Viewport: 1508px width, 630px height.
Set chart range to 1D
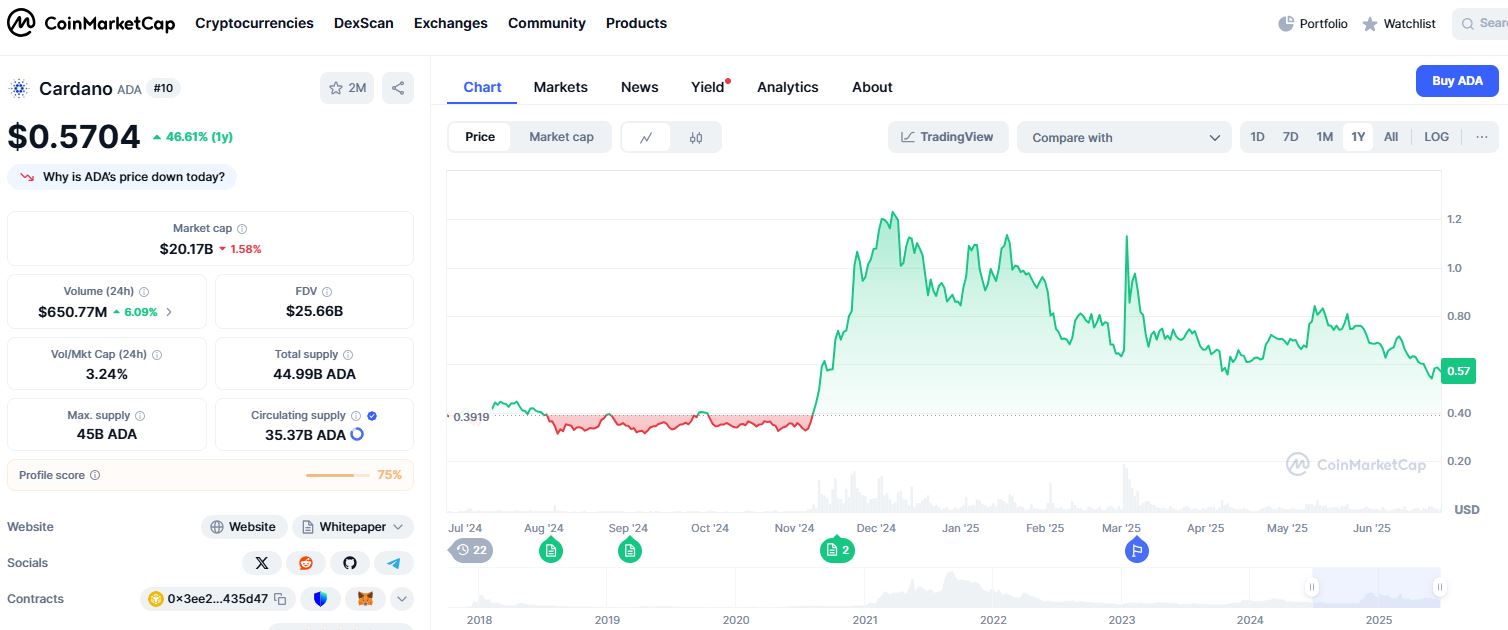coord(1257,137)
